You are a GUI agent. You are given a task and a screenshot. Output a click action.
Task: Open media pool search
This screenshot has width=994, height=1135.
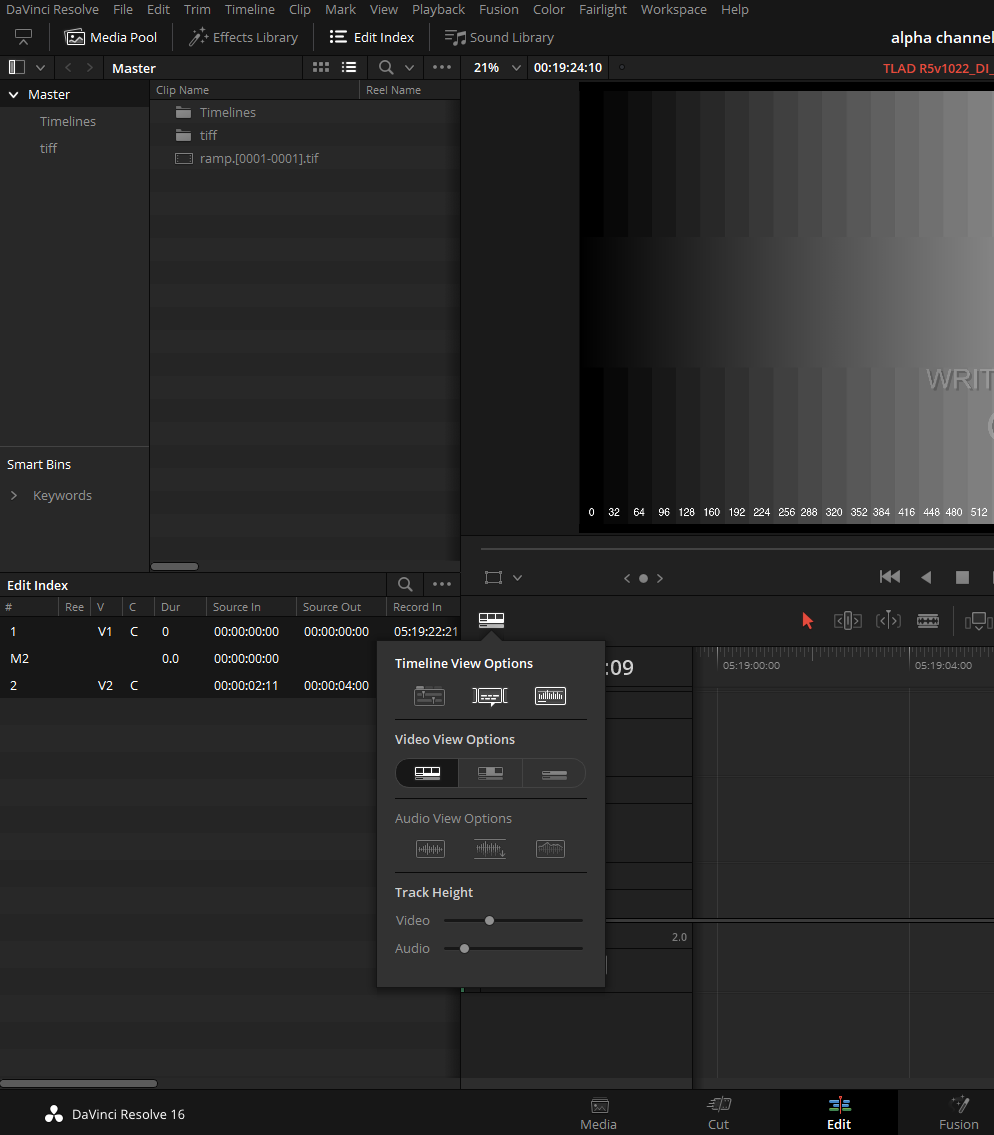click(387, 67)
